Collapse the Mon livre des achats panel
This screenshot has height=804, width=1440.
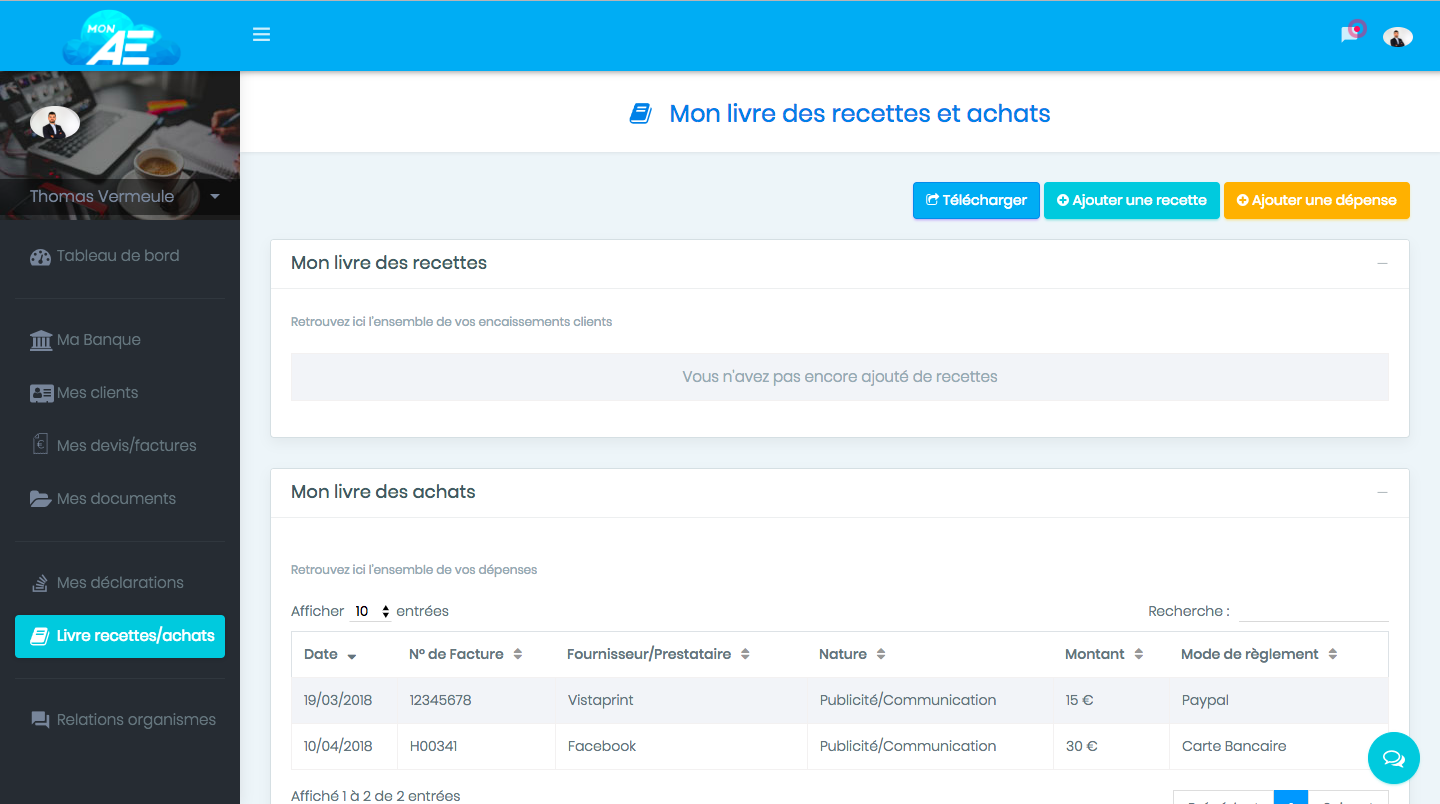tap(1382, 493)
